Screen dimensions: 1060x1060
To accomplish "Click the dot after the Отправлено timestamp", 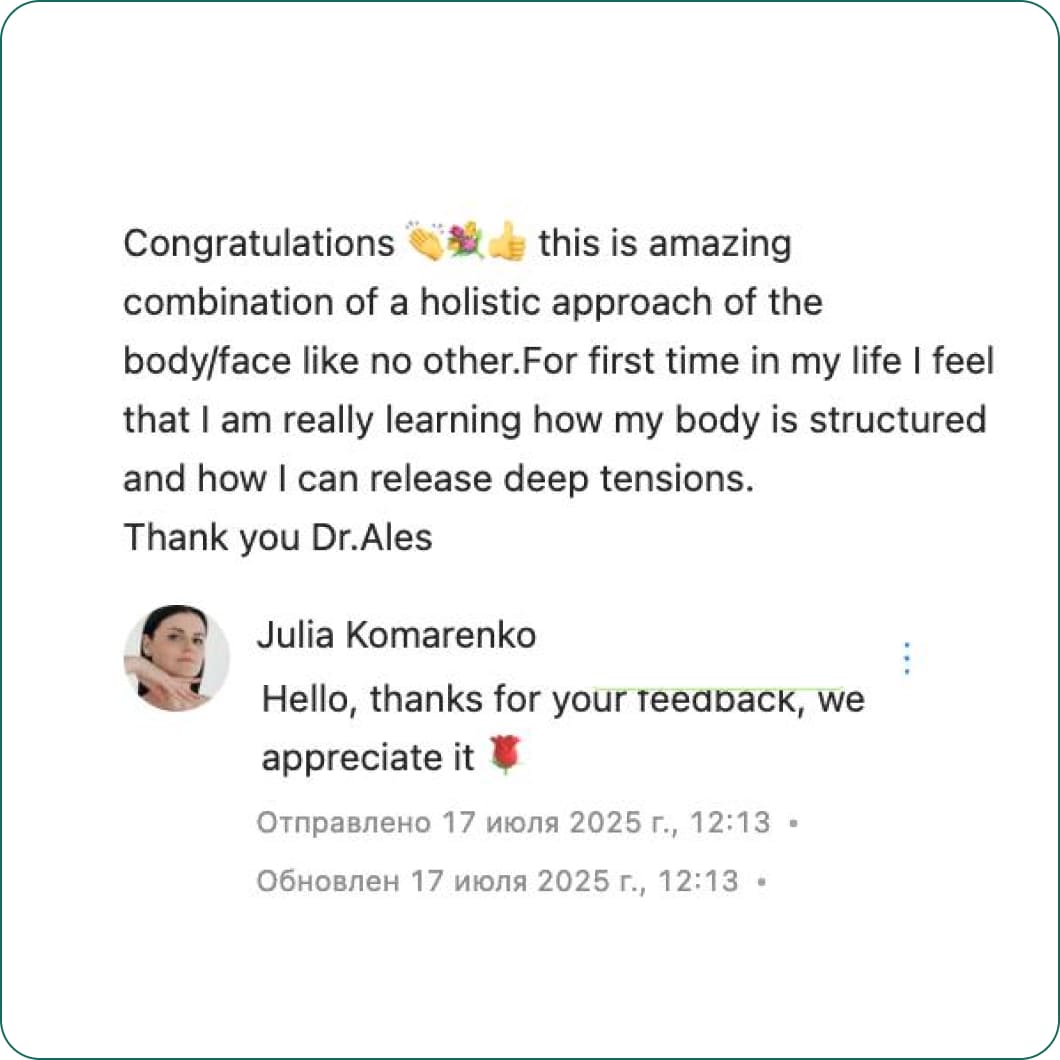I will (793, 824).
